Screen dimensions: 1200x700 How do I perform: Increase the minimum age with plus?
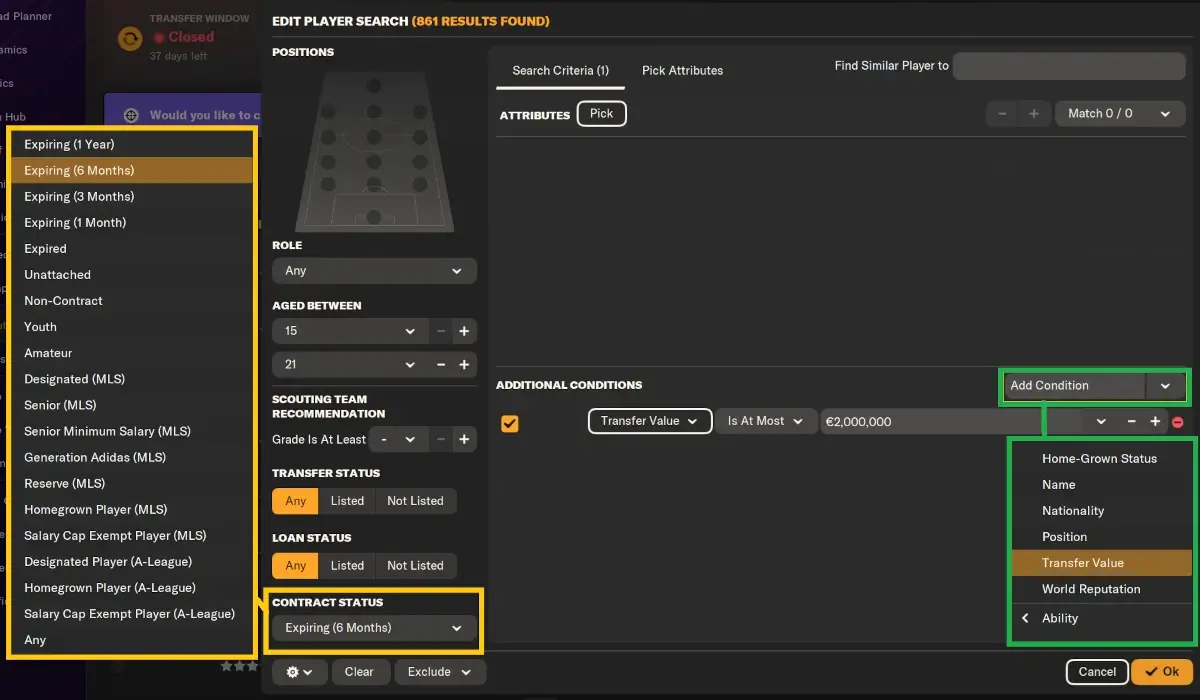[x=464, y=331]
